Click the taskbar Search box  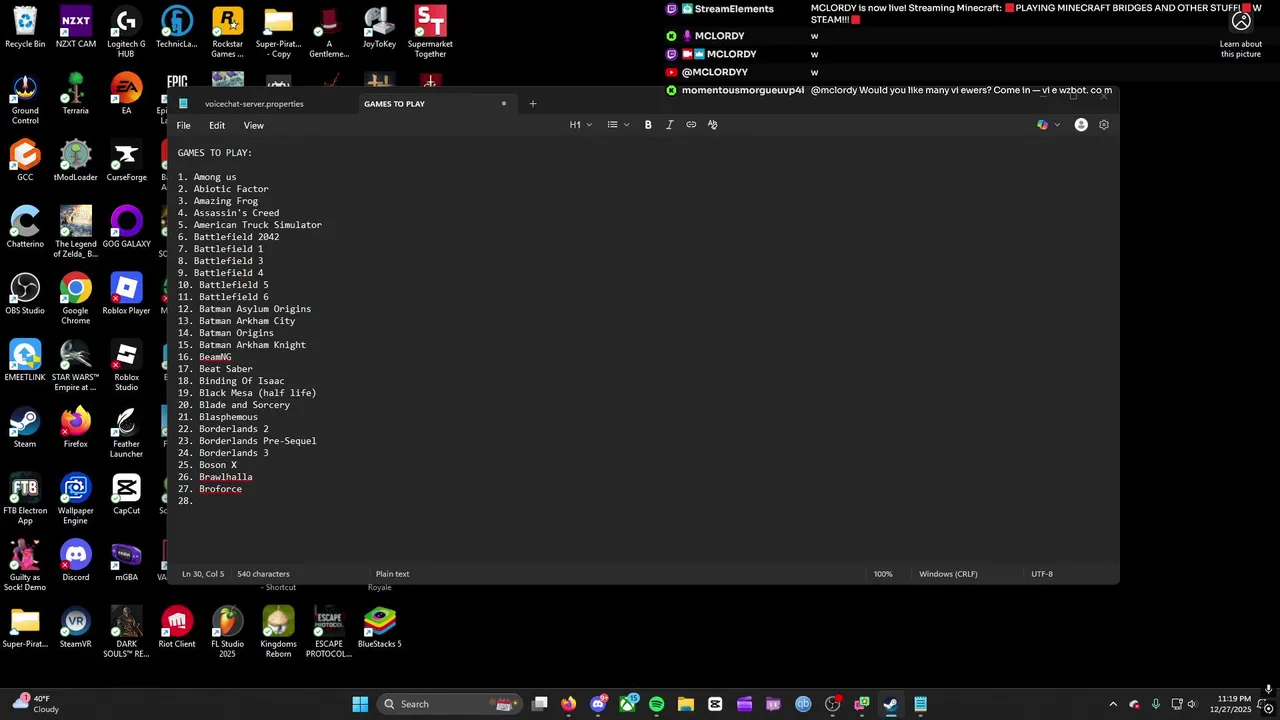pyautogui.click(x=448, y=704)
